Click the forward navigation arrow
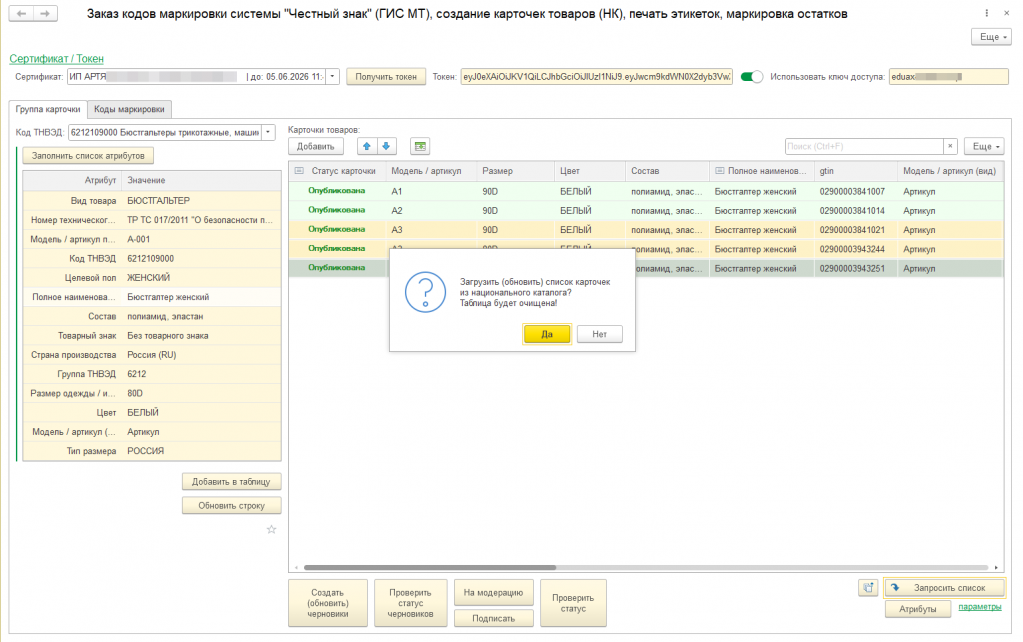 46,14
